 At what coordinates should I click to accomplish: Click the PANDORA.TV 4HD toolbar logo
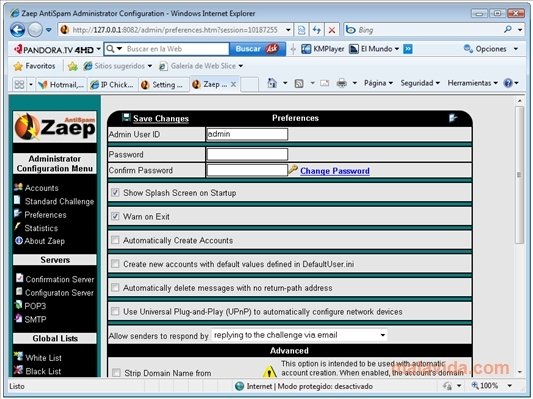[x=54, y=49]
